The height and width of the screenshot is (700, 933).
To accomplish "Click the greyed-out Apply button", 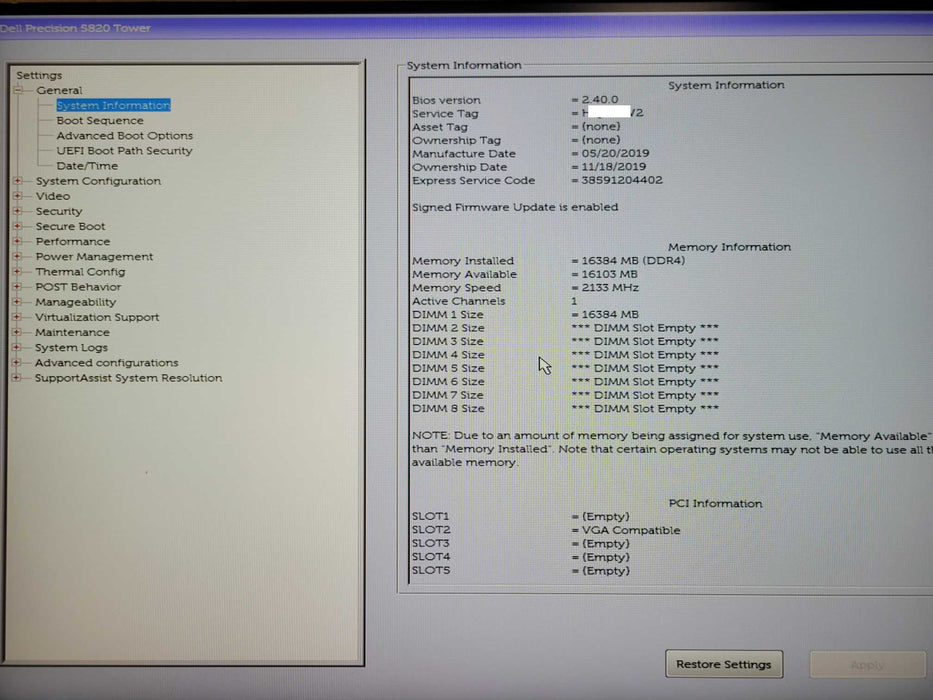I will pos(868,664).
